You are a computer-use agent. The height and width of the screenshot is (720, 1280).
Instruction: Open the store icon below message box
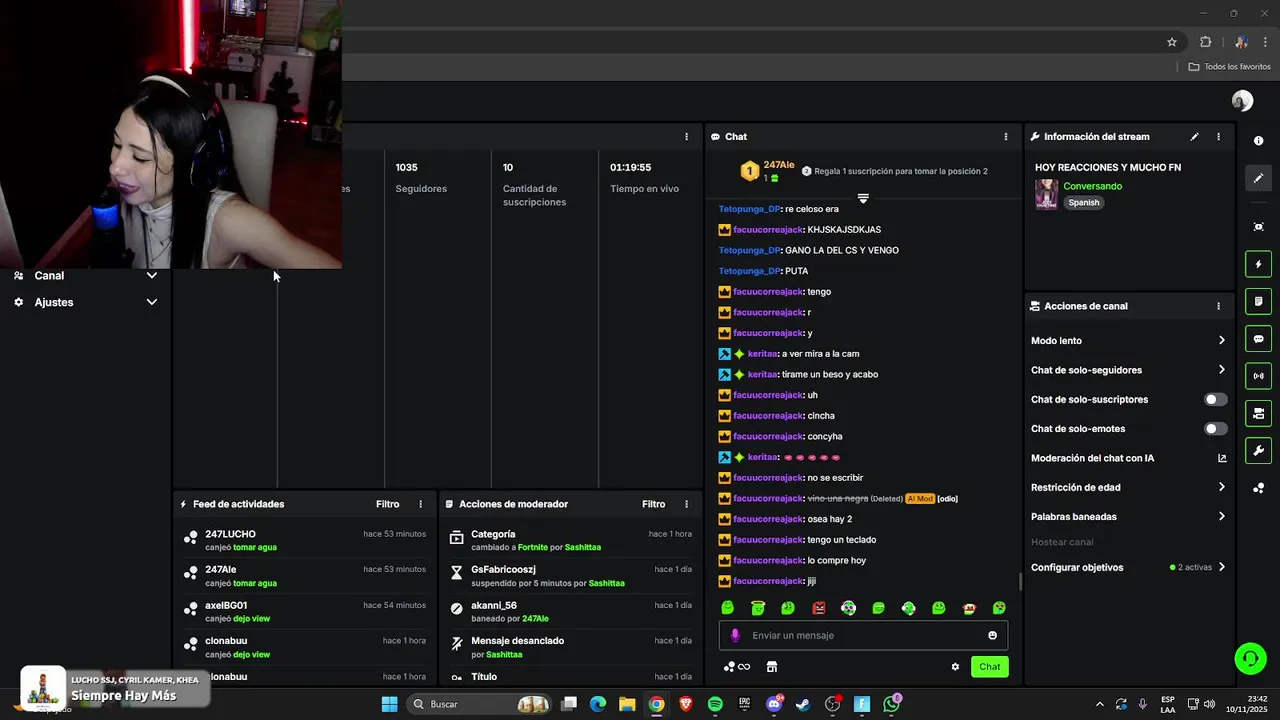pyautogui.click(x=772, y=667)
